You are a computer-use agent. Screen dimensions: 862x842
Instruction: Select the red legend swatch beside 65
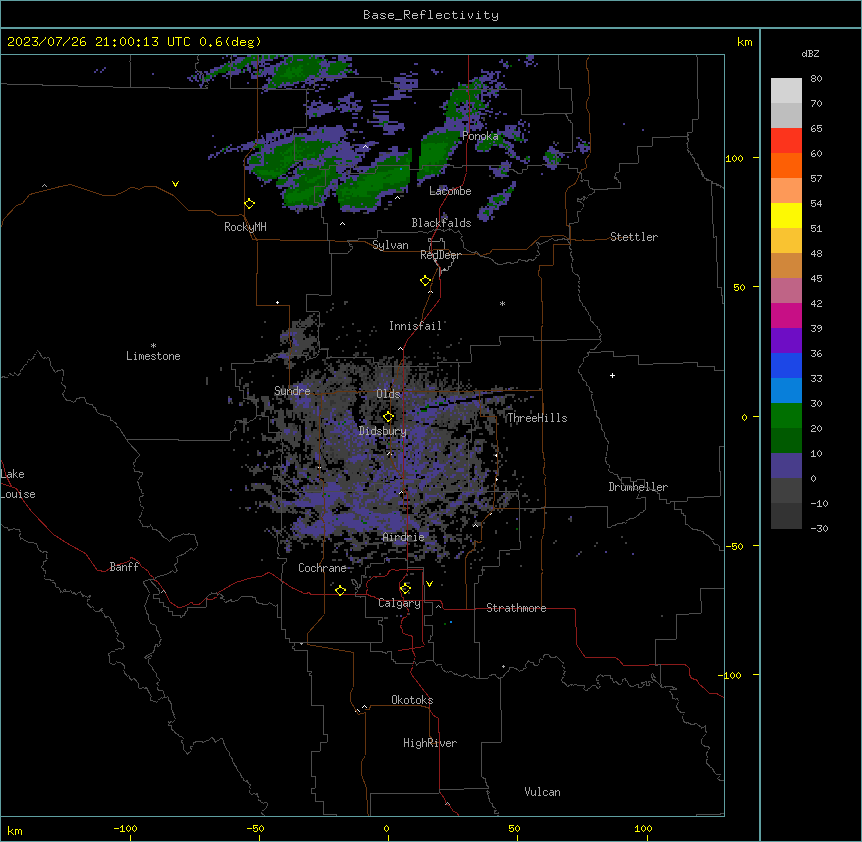click(786, 141)
